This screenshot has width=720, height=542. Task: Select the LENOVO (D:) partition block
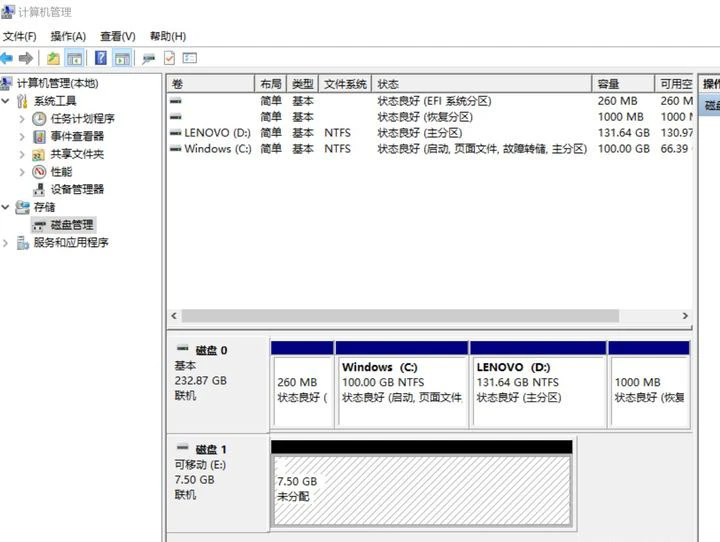click(x=538, y=384)
